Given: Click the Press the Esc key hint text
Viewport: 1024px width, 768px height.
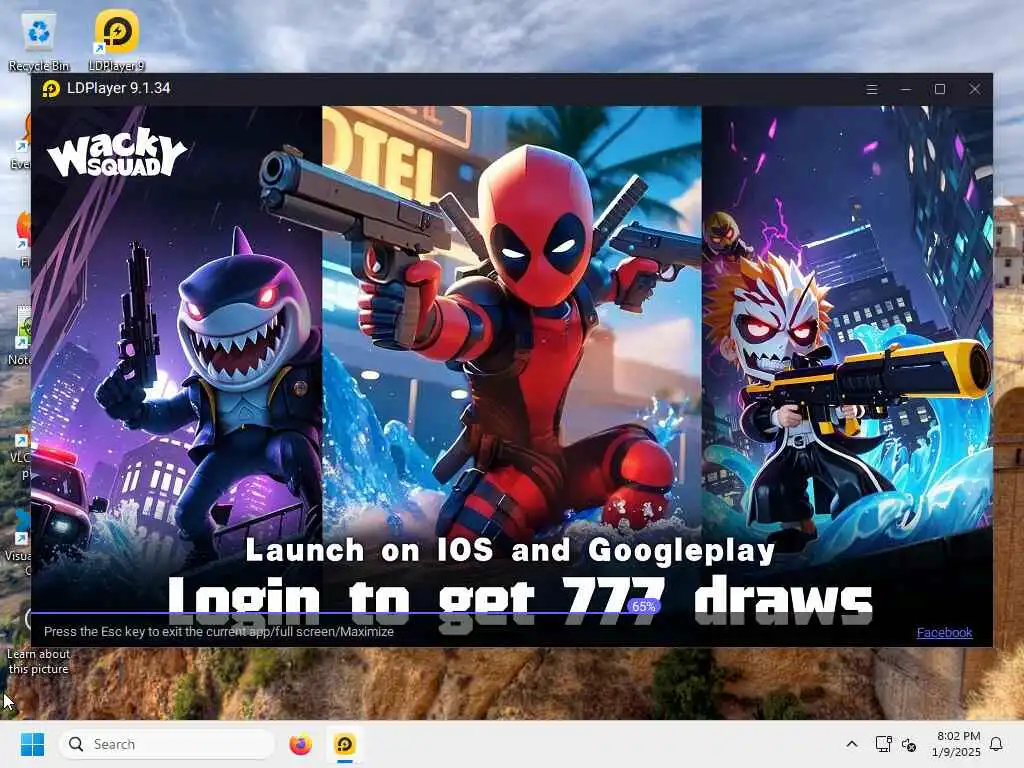Looking at the screenshot, I should pyautogui.click(x=219, y=632).
